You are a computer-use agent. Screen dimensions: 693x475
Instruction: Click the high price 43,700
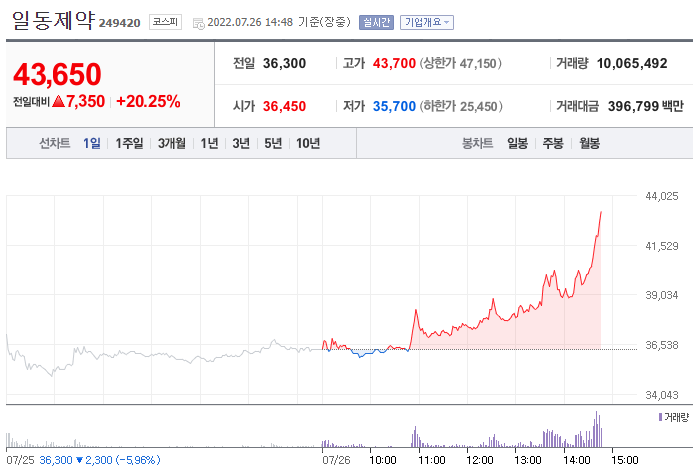[394, 64]
